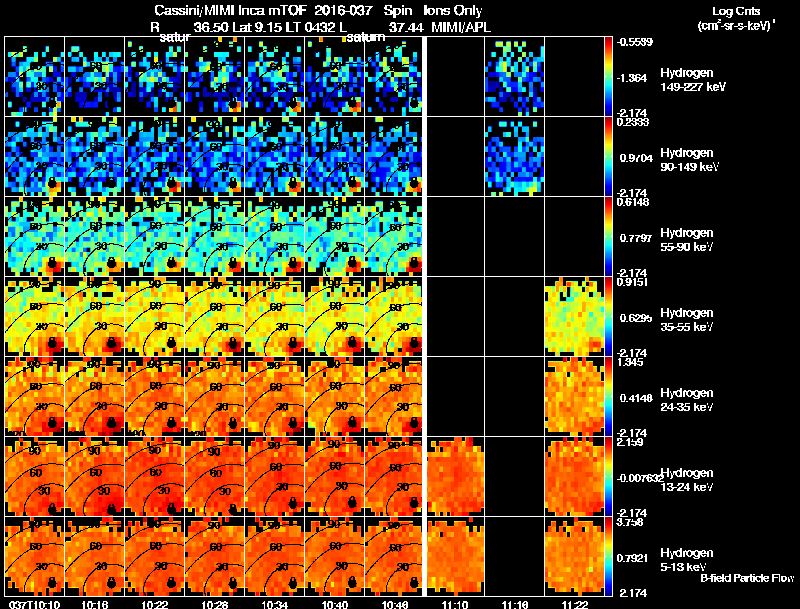Image resolution: width=800 pixels, height=609 pixels.
Task: Open the 10:10 panel in 149-227 keV row
Action: coord(35,76)
